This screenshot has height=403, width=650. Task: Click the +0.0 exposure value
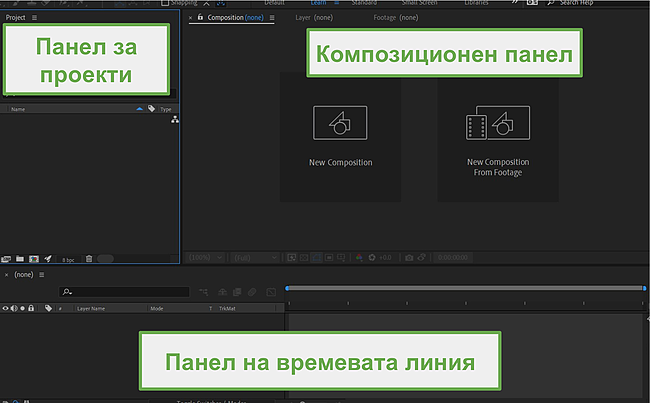point(385,257)
